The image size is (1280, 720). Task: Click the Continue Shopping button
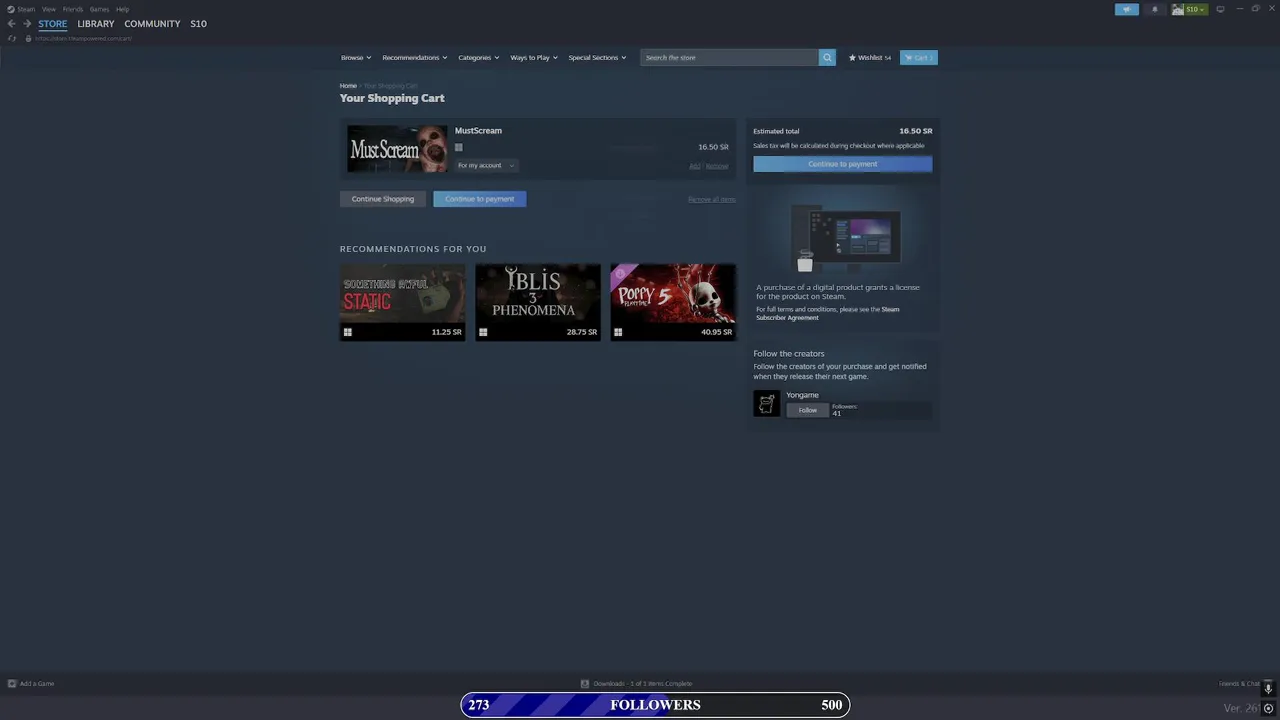tap(383, 199)
